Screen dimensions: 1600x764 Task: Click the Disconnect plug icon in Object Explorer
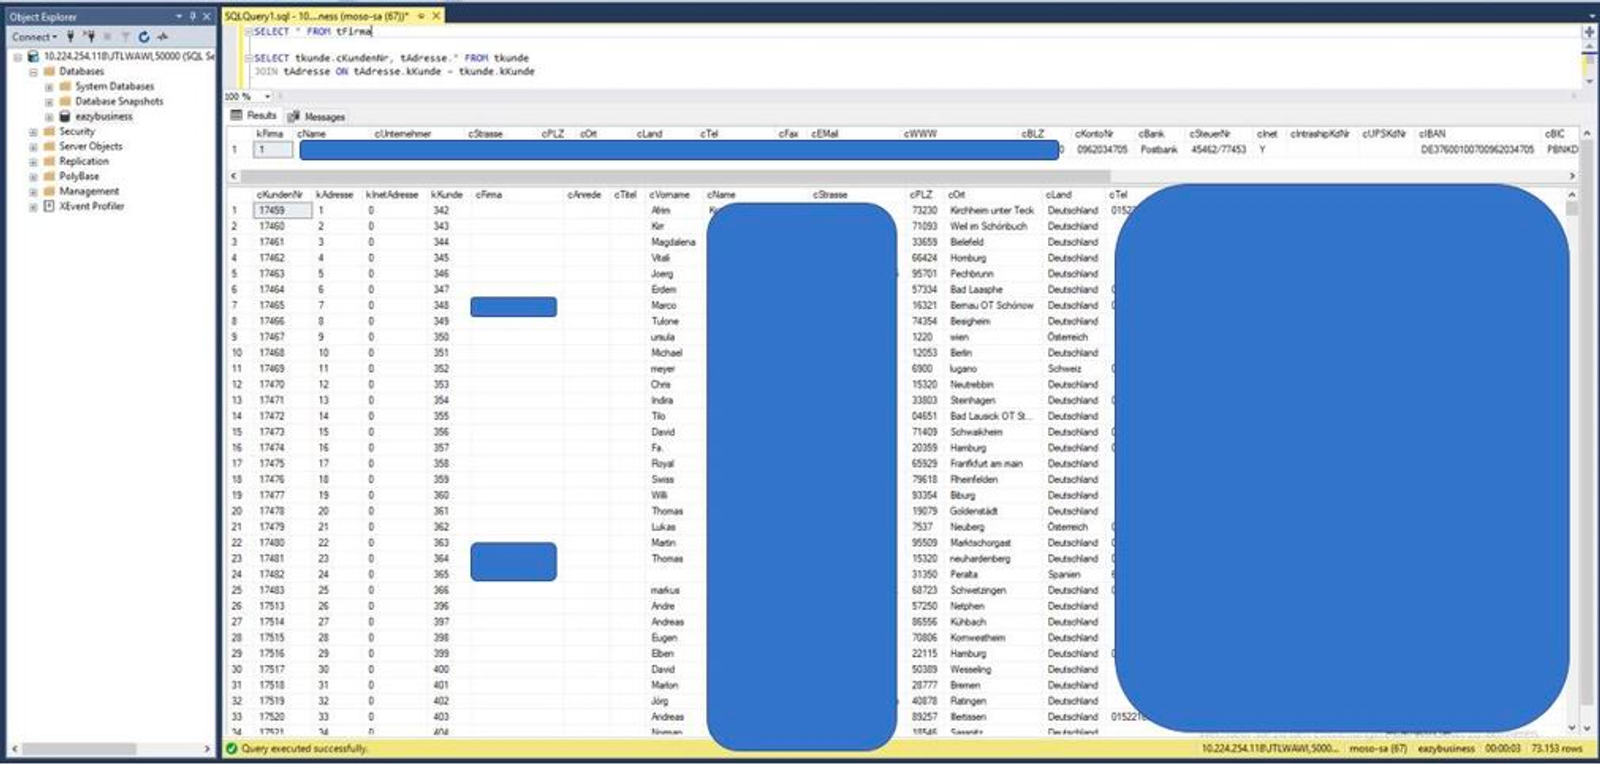coord(90,36)
